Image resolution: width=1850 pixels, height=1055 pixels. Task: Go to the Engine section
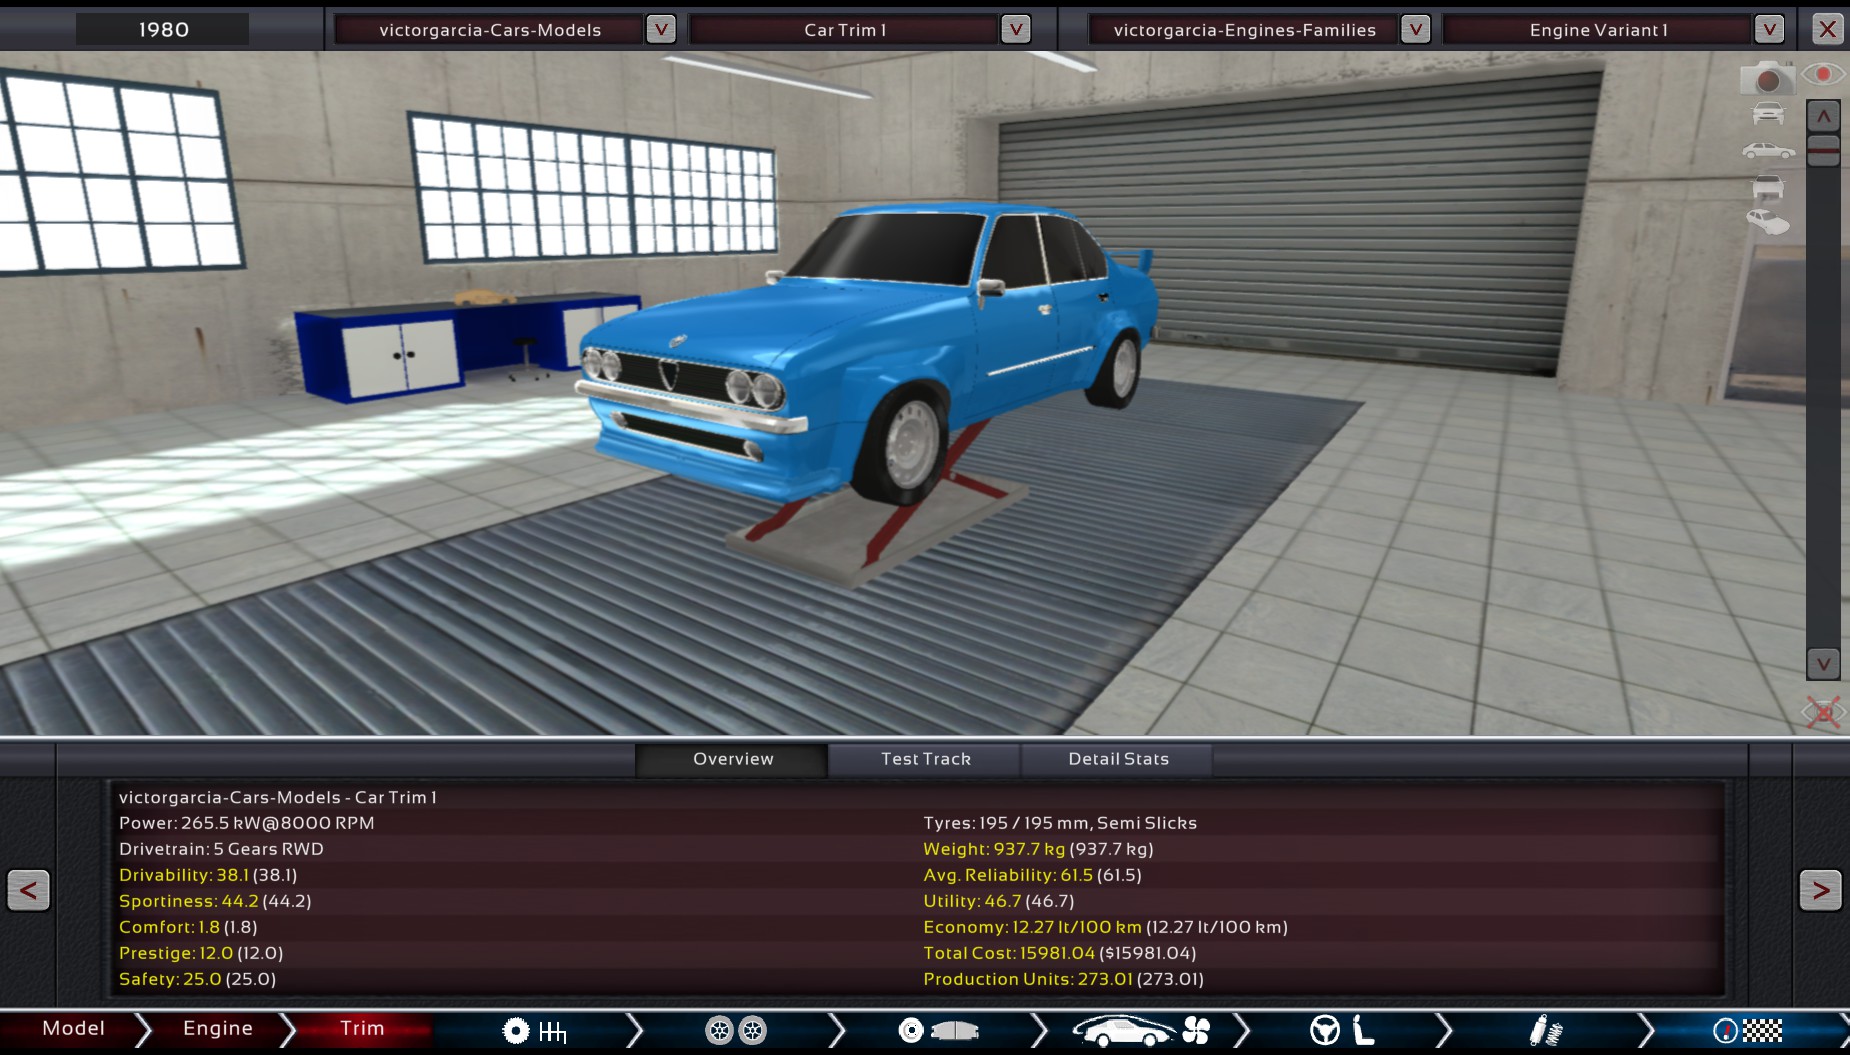click(217, 1028)
